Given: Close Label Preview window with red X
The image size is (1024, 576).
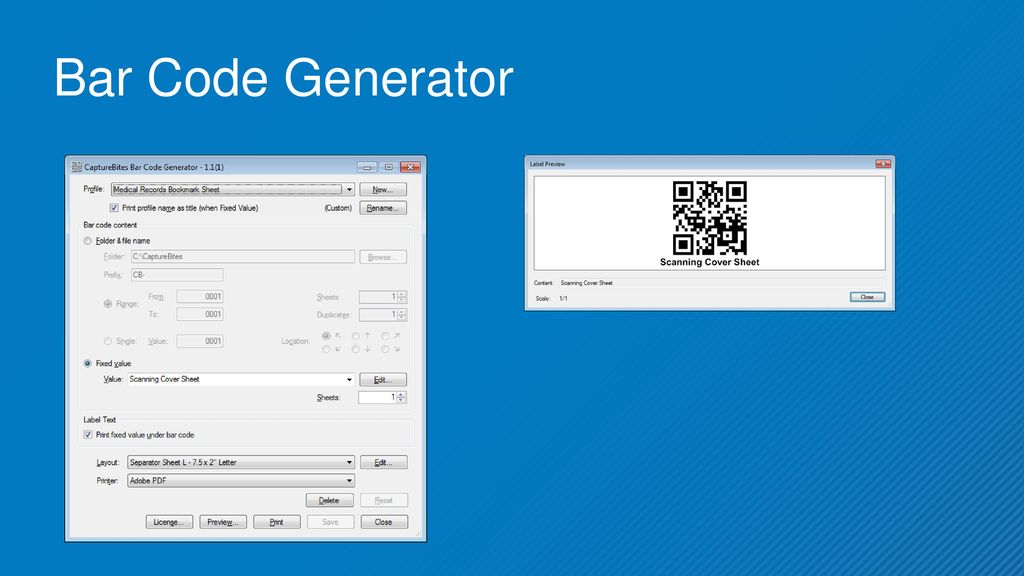Looking at the screenshot, I should [x=883, y=164].
